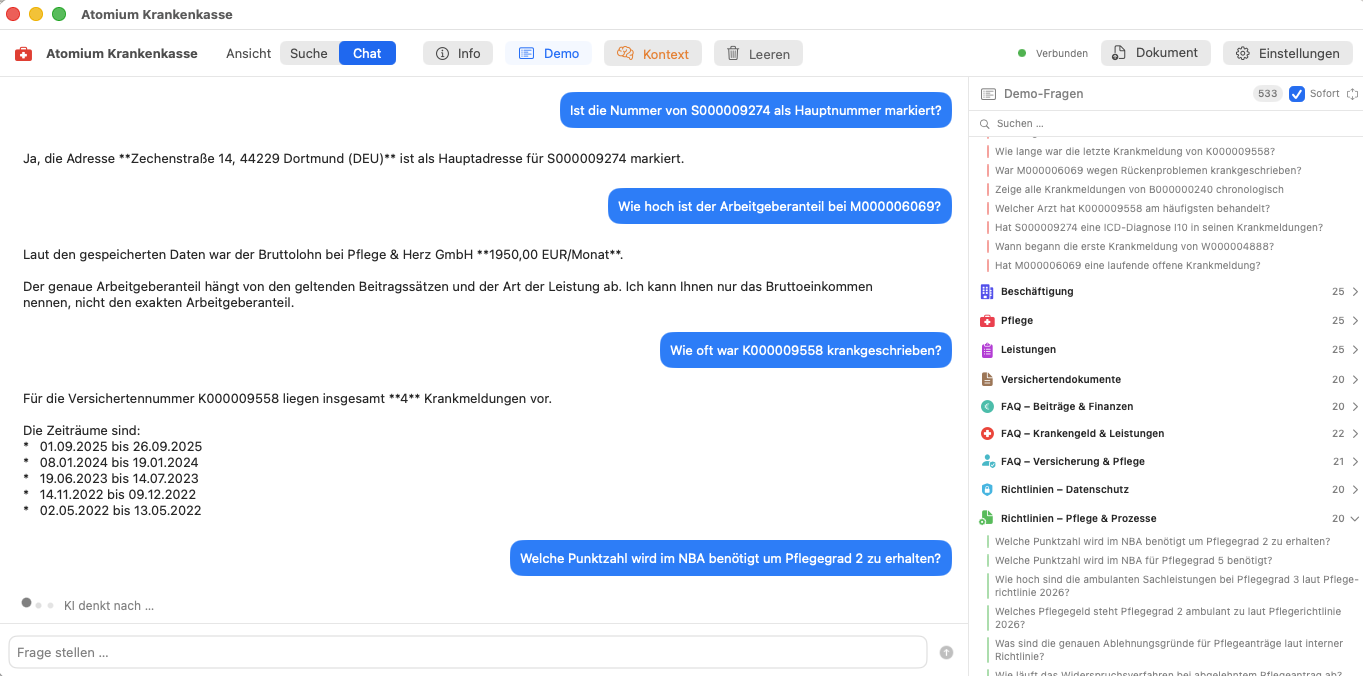Click the Kontext chat bubbles icon
Image resolution: width=1363 pixels, height=676 pixels.
pos(625,54)
